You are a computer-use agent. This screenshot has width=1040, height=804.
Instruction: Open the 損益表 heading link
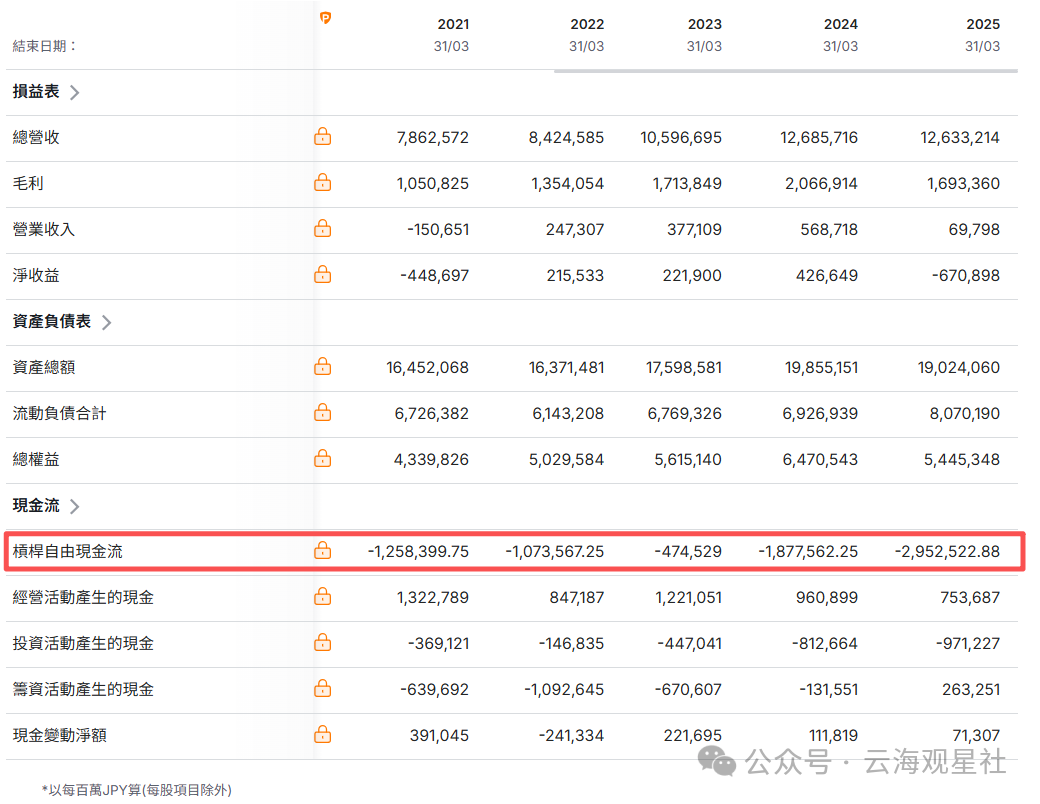[x=36, y=92]
